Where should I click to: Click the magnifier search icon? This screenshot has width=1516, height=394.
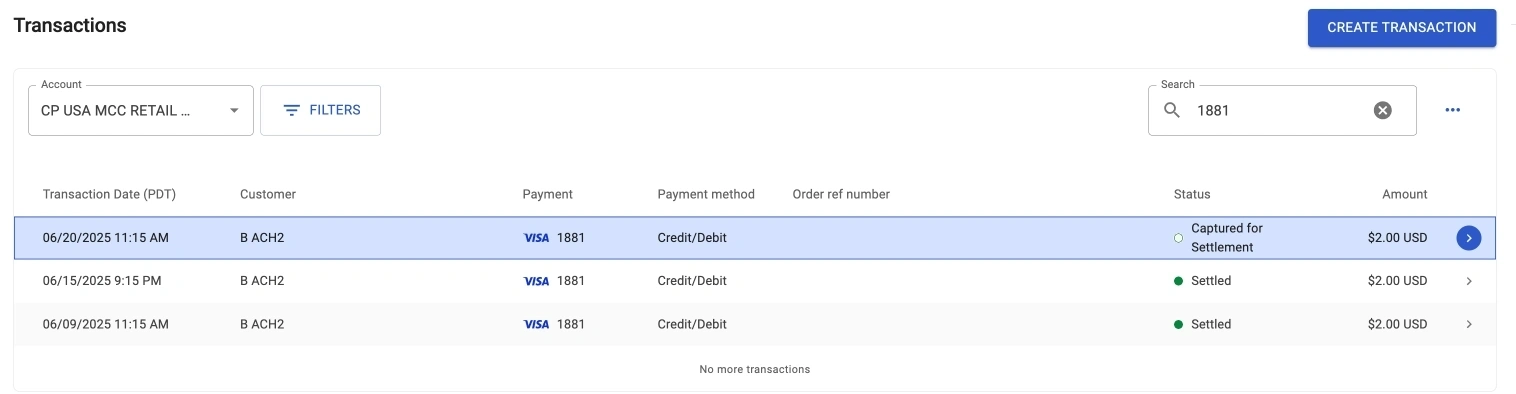pyautogui.click(x=1172, y=110)
